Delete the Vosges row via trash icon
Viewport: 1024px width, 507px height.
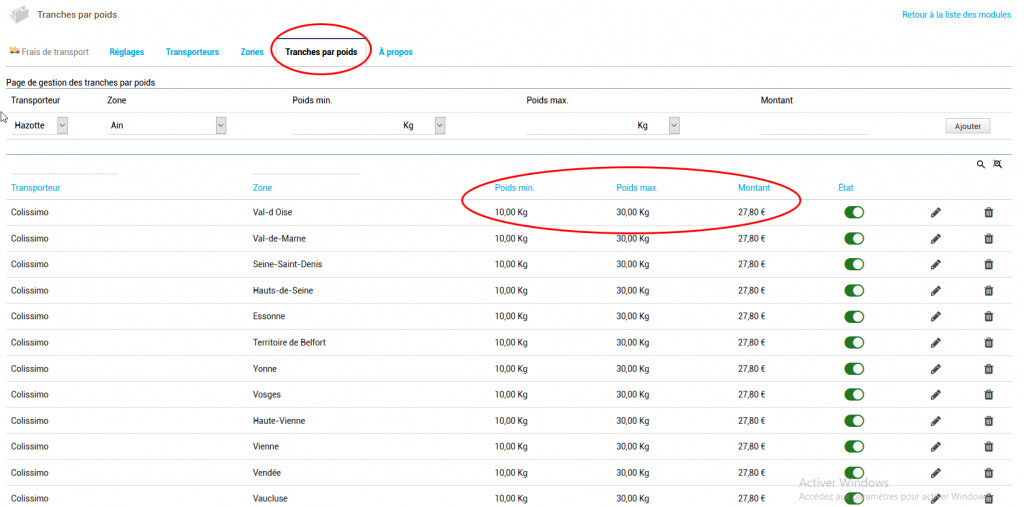pos(988,394)
